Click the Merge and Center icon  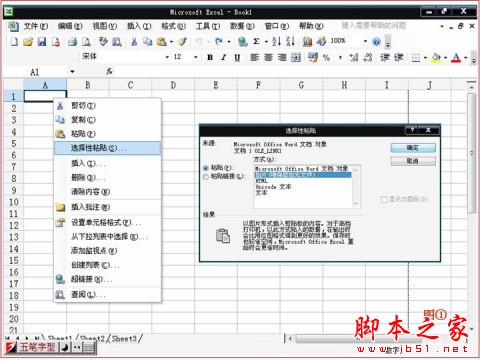[296, 57]
